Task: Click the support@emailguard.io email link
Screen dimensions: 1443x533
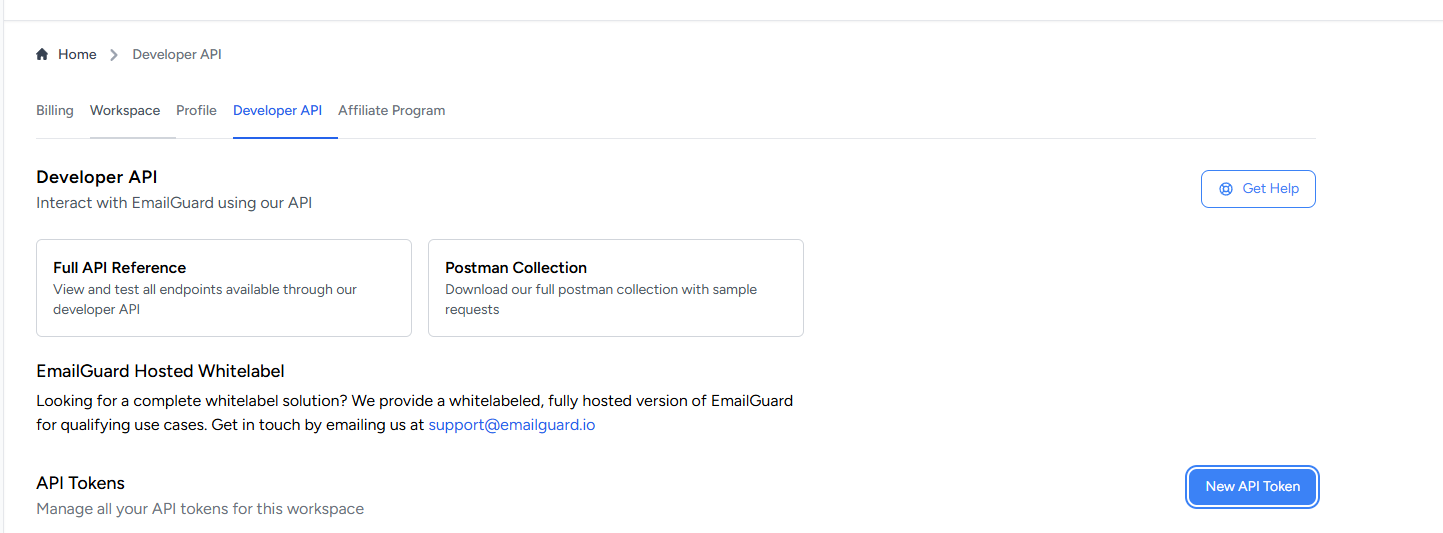Action: [x=511, y=425]
